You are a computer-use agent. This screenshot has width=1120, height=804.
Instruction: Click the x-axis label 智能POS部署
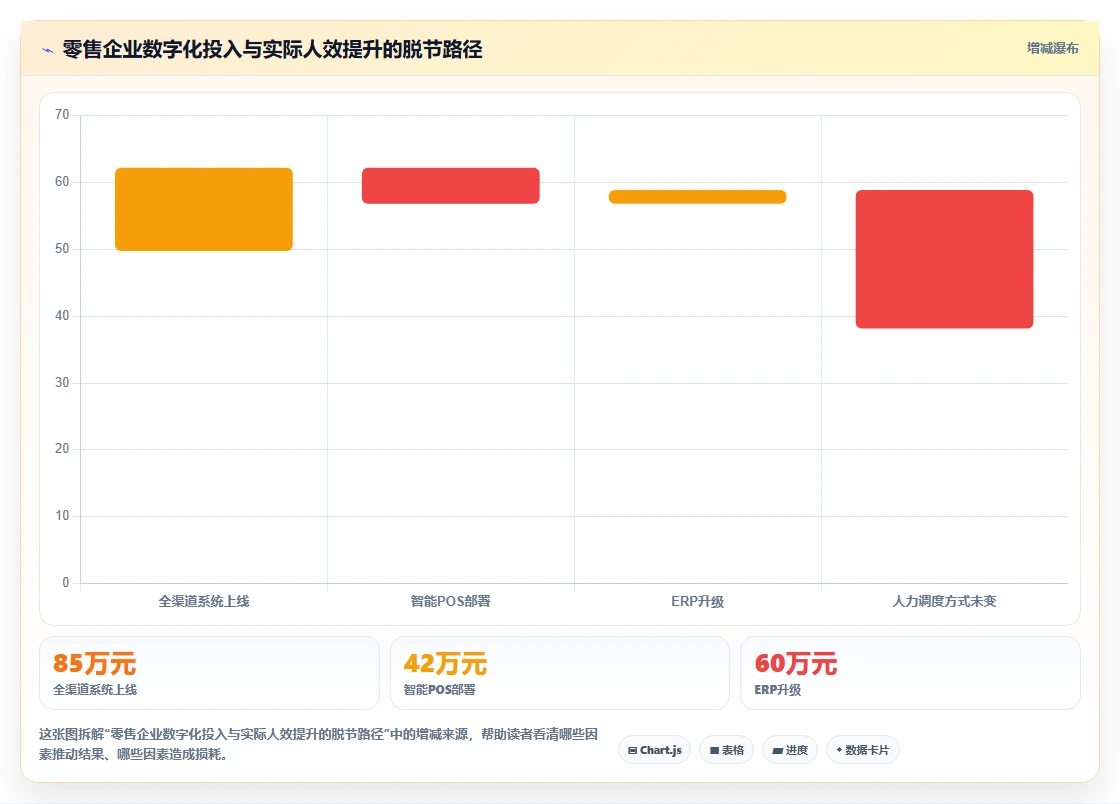[451, 601]
